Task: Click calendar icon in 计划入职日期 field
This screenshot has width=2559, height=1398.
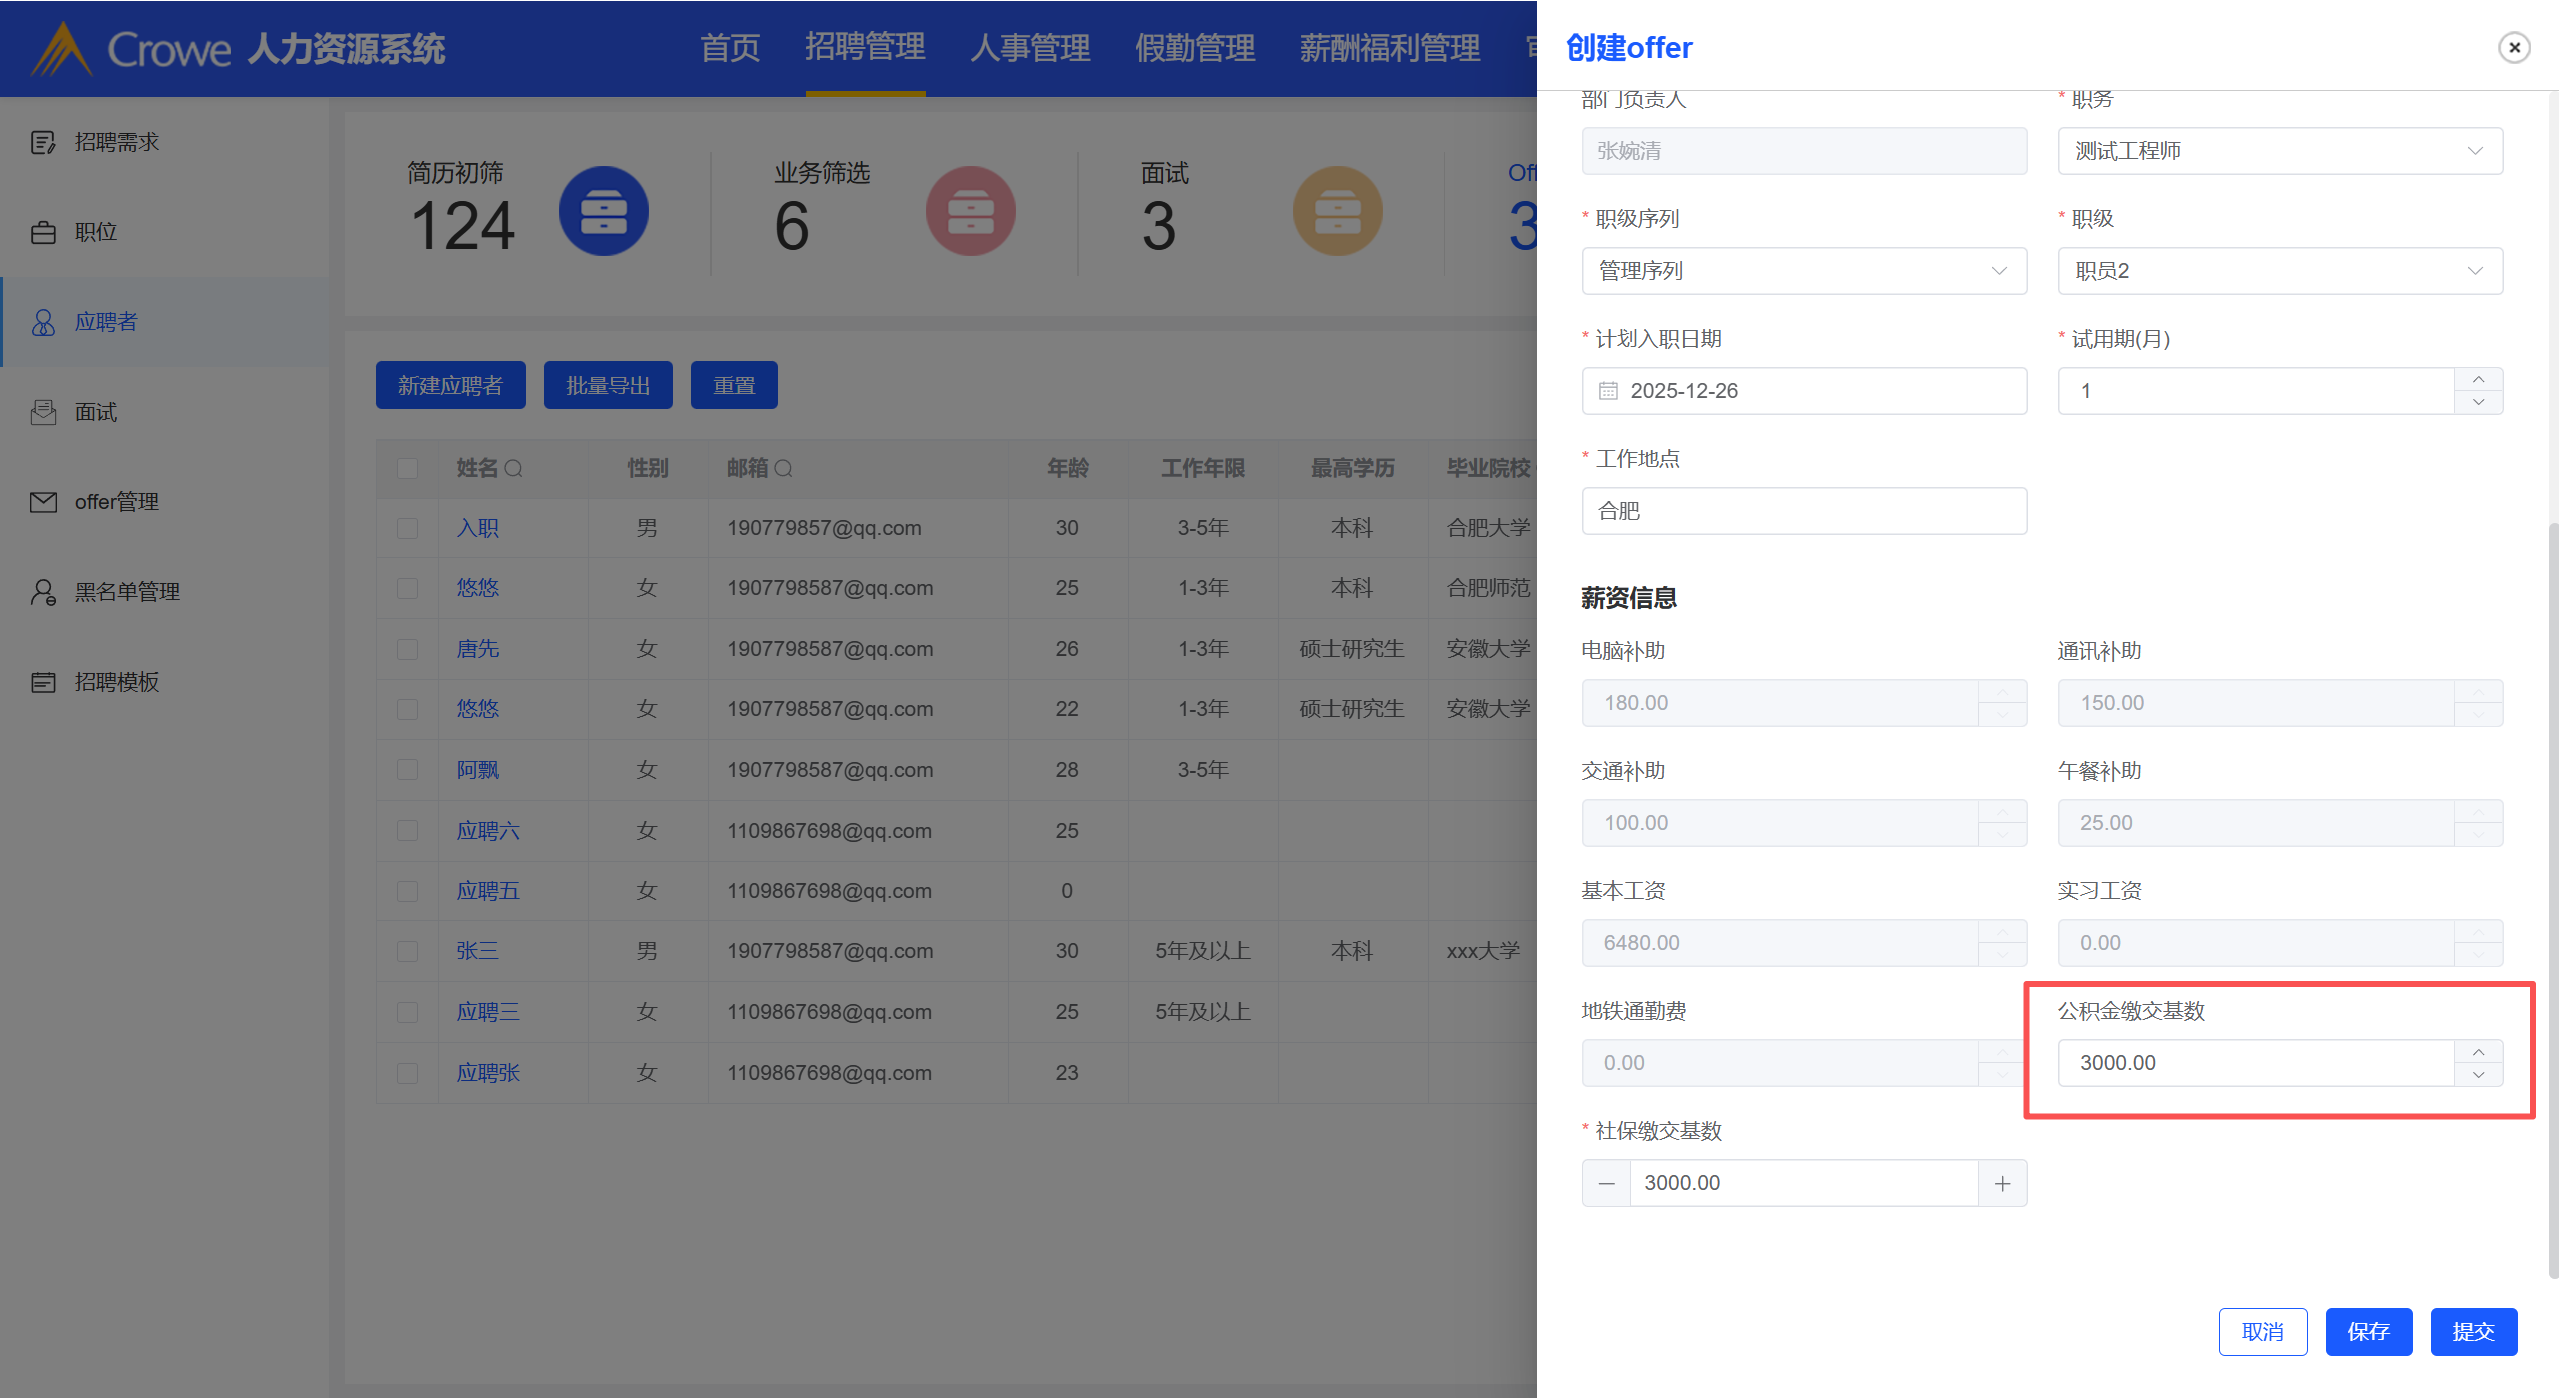Action: [1608, 391]
